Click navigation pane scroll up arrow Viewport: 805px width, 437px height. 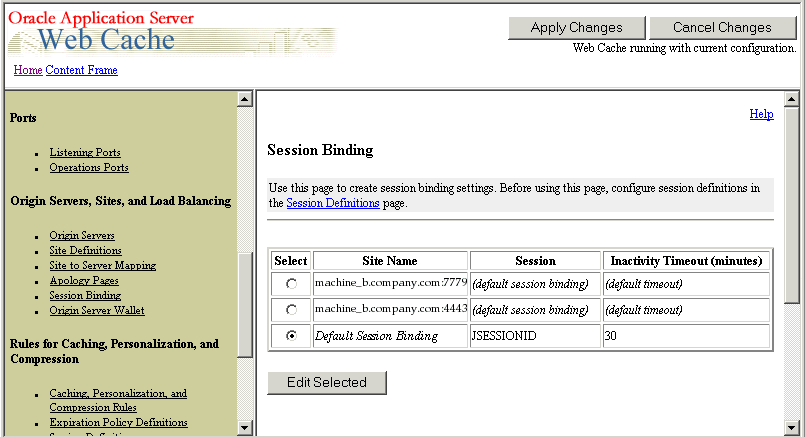(245, 99)
